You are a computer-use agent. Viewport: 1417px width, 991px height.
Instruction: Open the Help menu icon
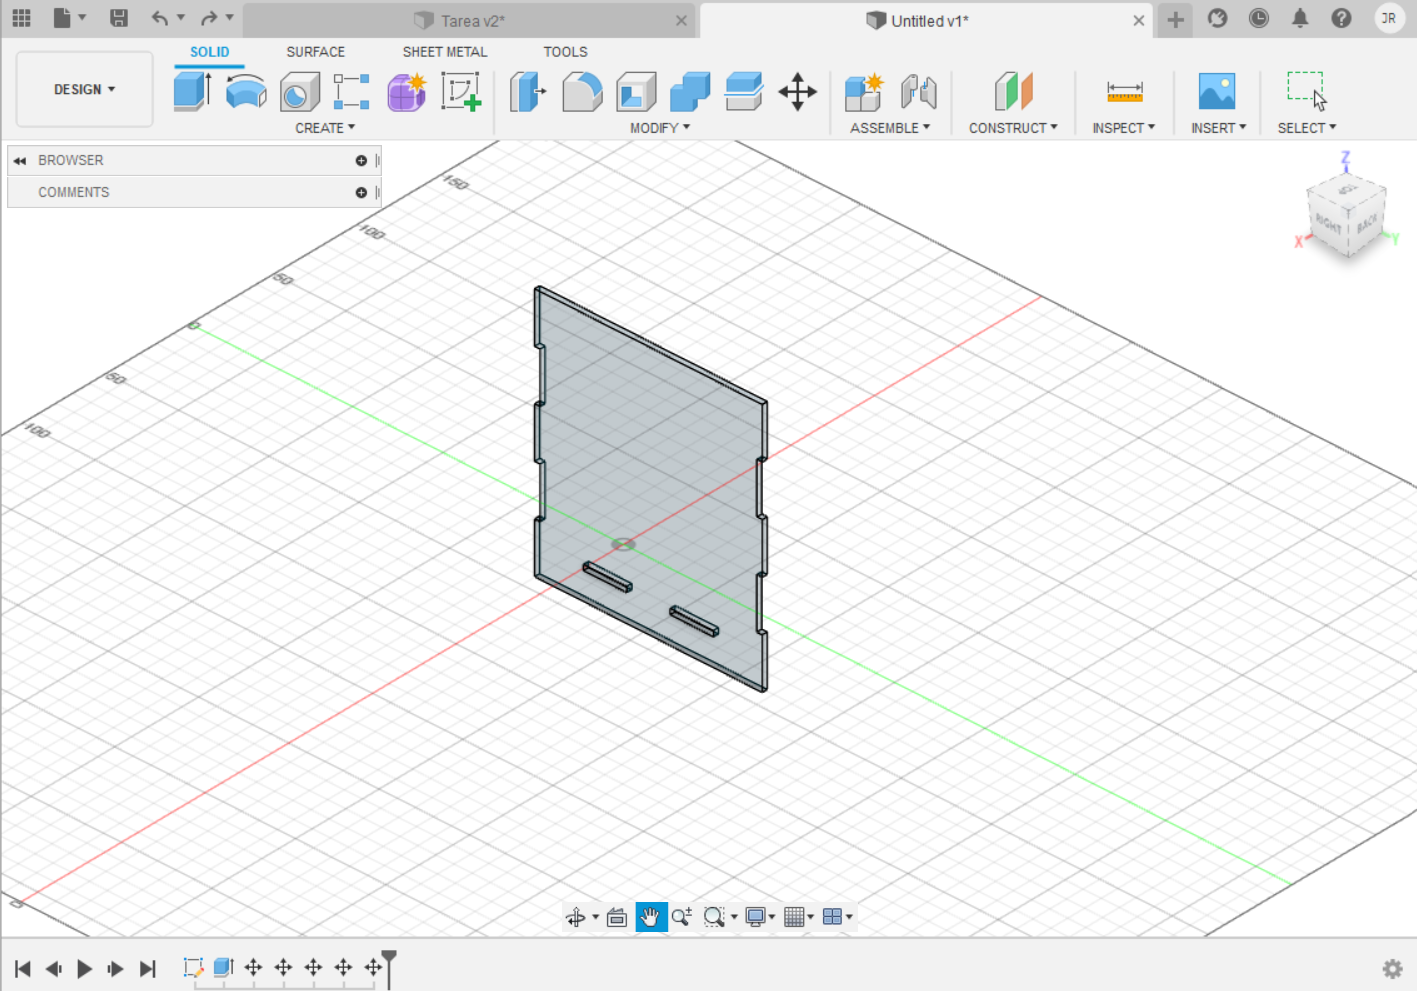coord(1341,18)
